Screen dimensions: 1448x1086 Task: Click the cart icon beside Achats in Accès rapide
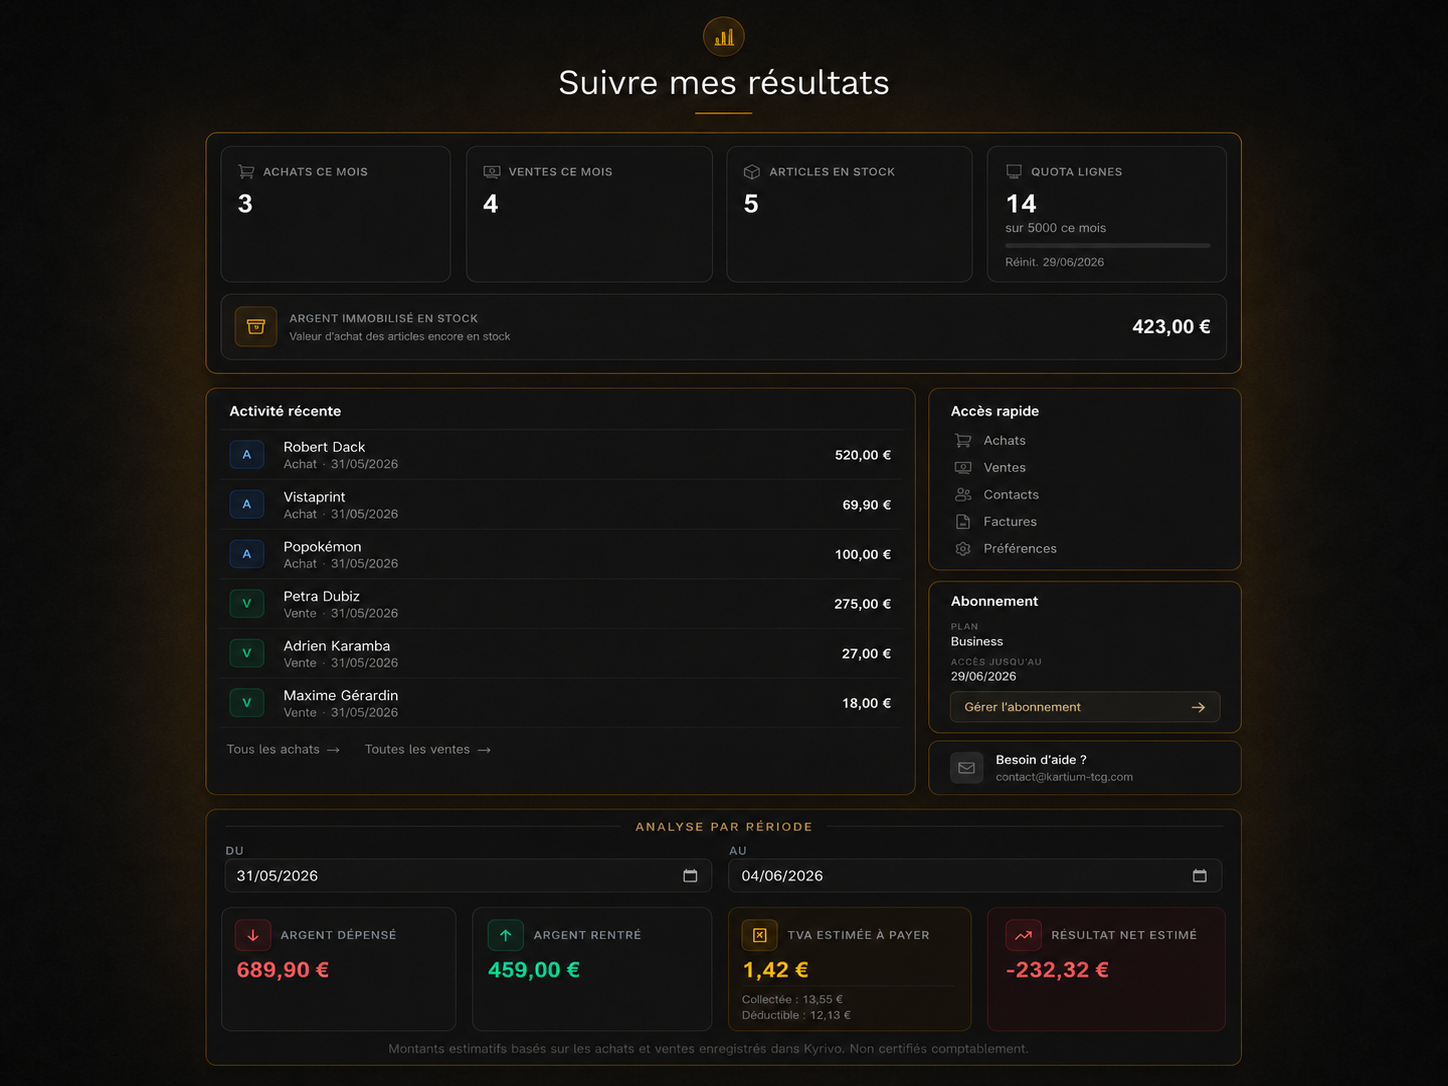tap(963, 441)
